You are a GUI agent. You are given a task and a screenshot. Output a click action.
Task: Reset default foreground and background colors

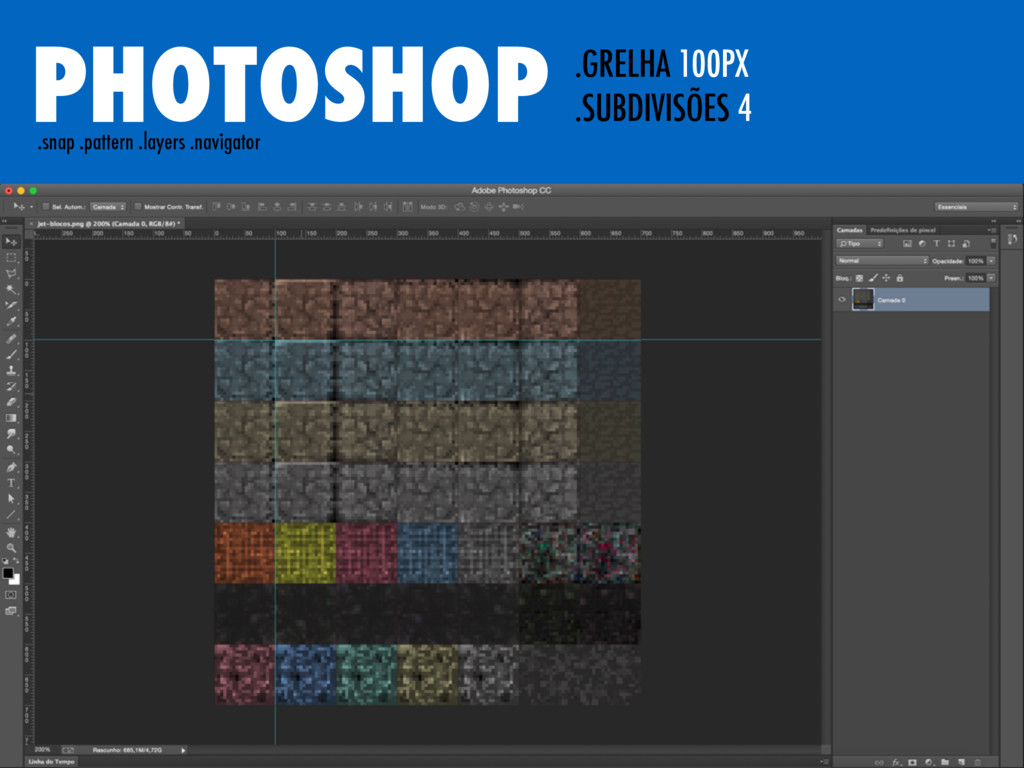coord(5,562)
